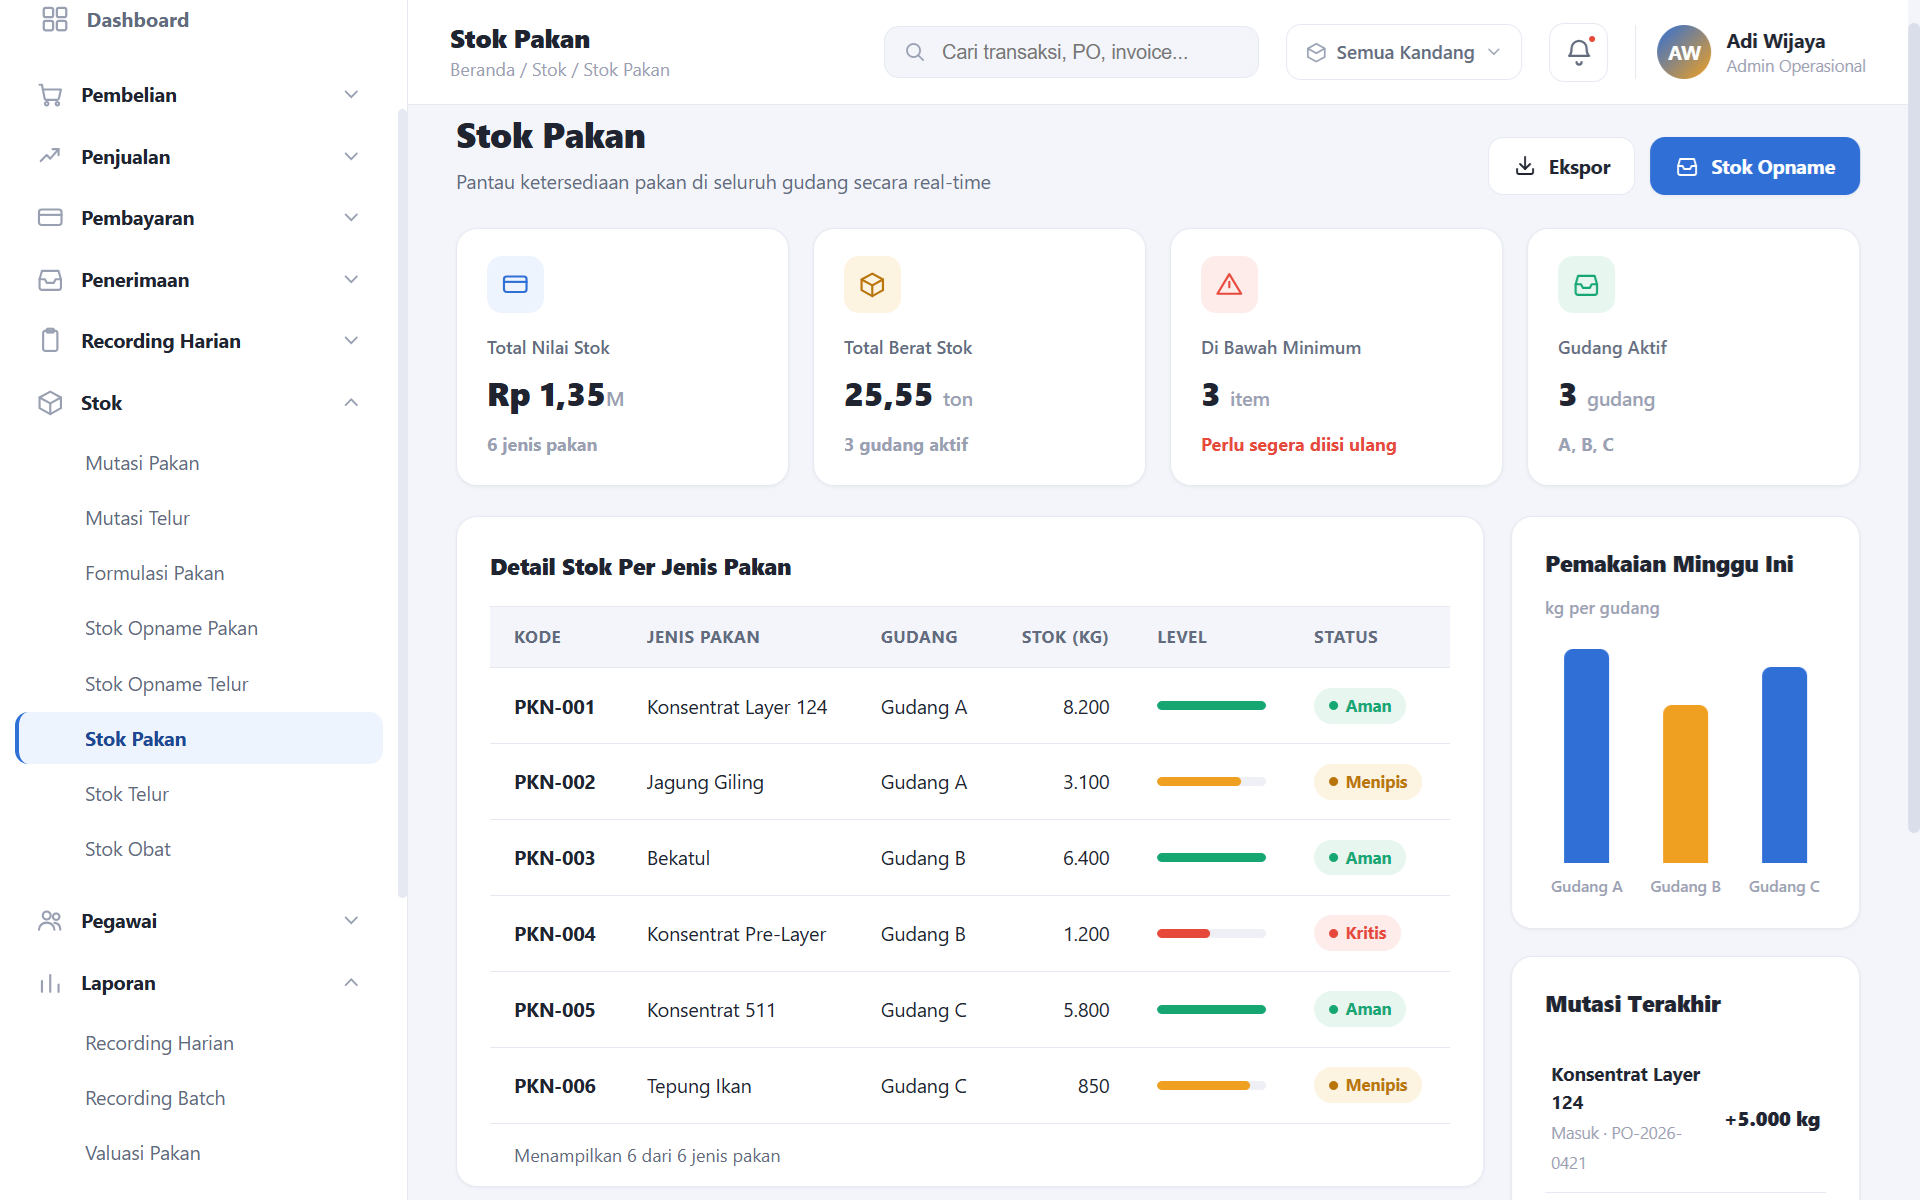
Task: Collapse the Stok menu chevron
Action: click(x=351, y=403)
